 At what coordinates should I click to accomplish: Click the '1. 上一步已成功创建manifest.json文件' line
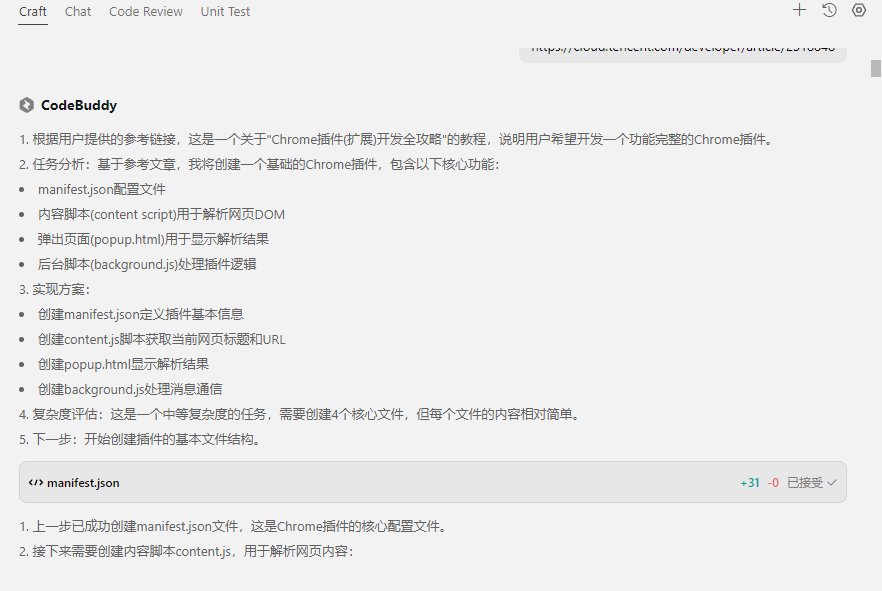(234, 526)
